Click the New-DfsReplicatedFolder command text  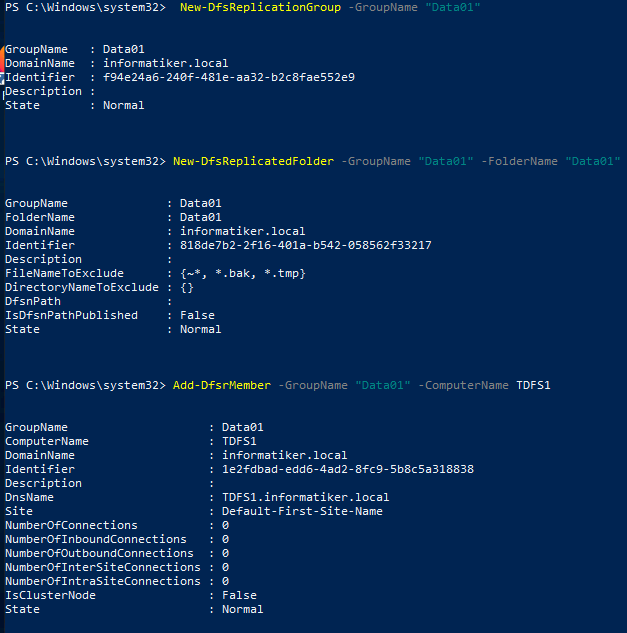pyautogui.click(x=253, y=161)
